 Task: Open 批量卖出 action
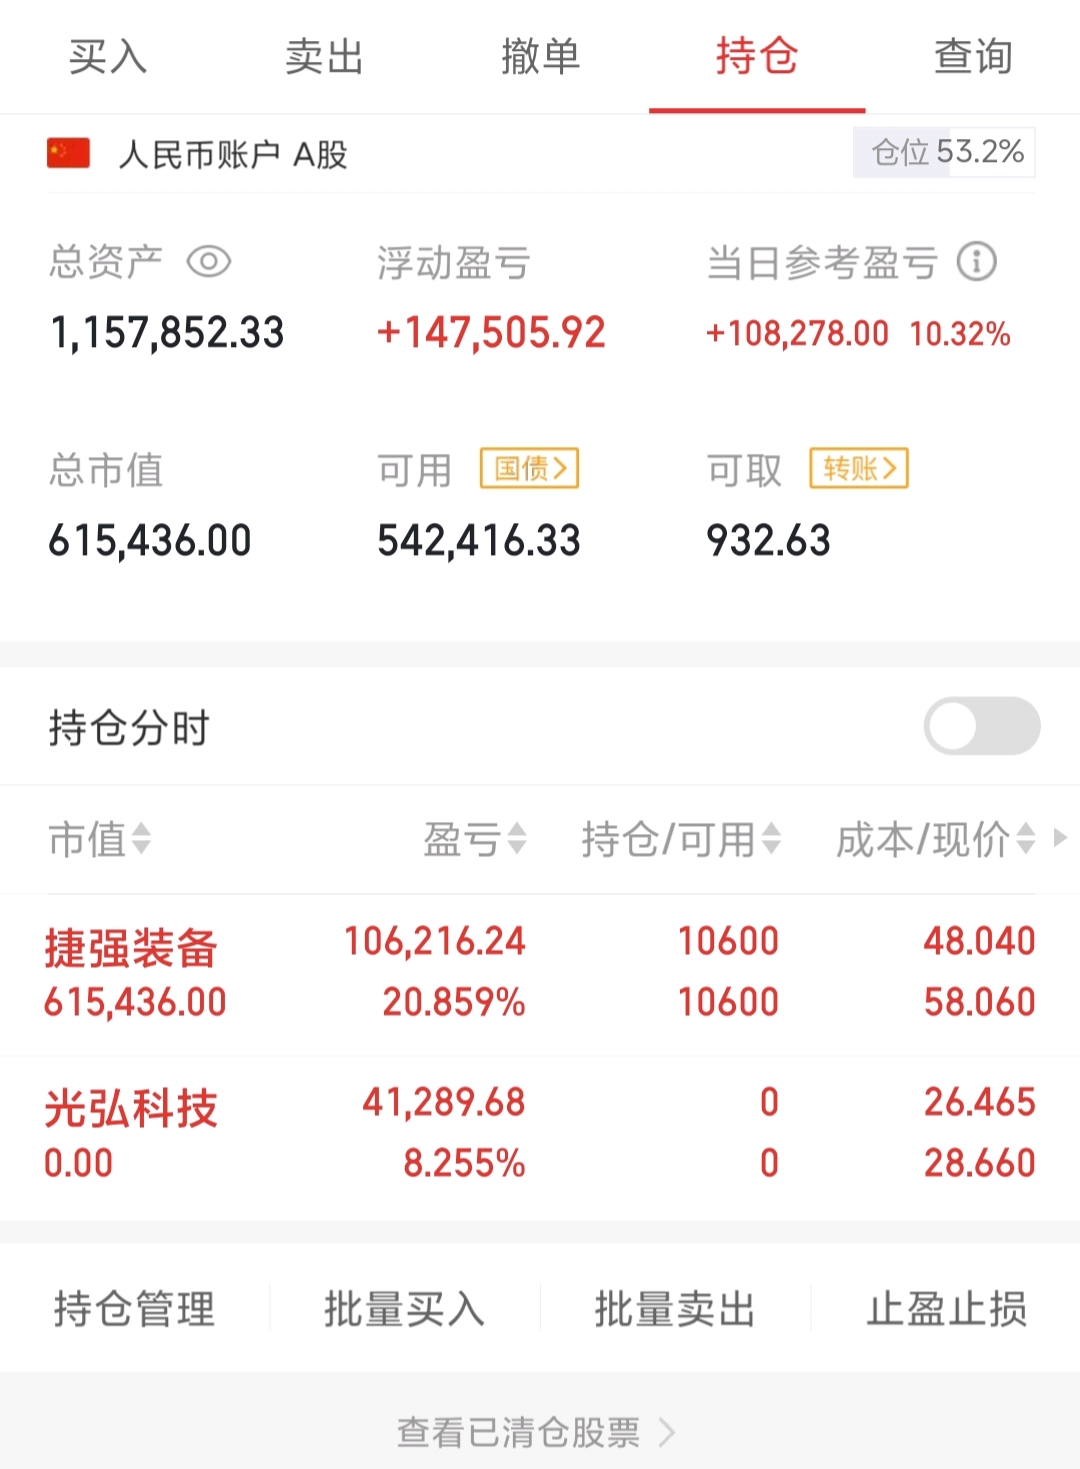(x=675, y=1308)
